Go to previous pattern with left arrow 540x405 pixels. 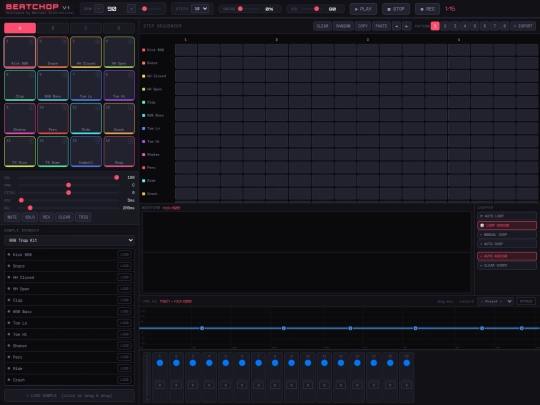pyautogui.click(x=396, y=26)
